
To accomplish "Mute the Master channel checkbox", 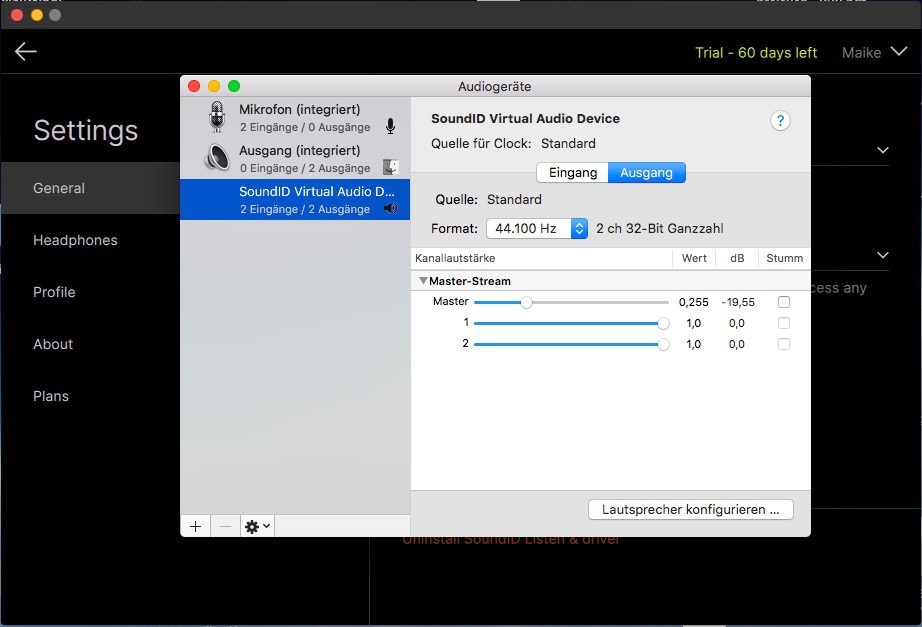I will tap(784, 302).
